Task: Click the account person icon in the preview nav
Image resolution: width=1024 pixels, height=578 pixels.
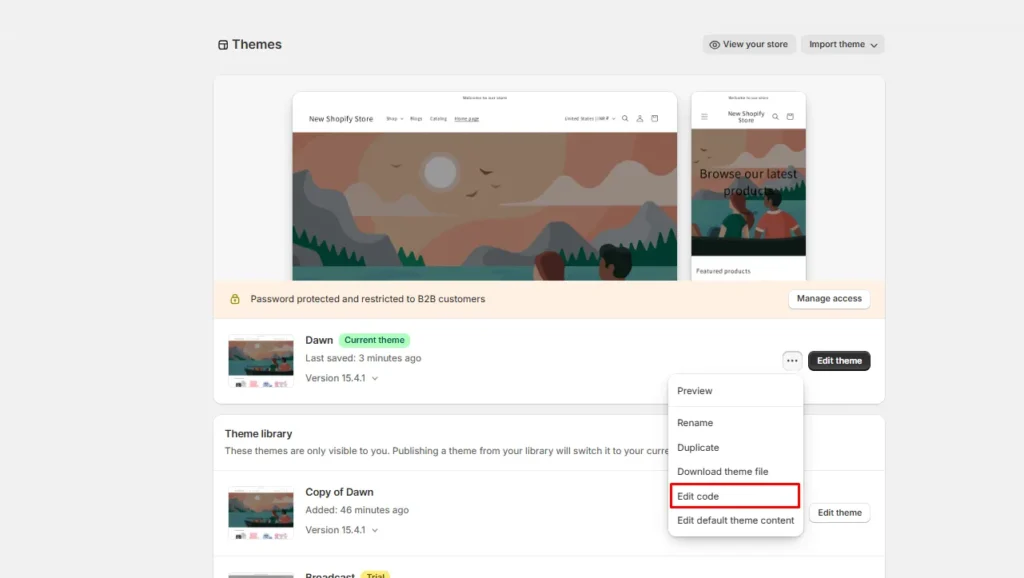Action: tap(640, 118)
